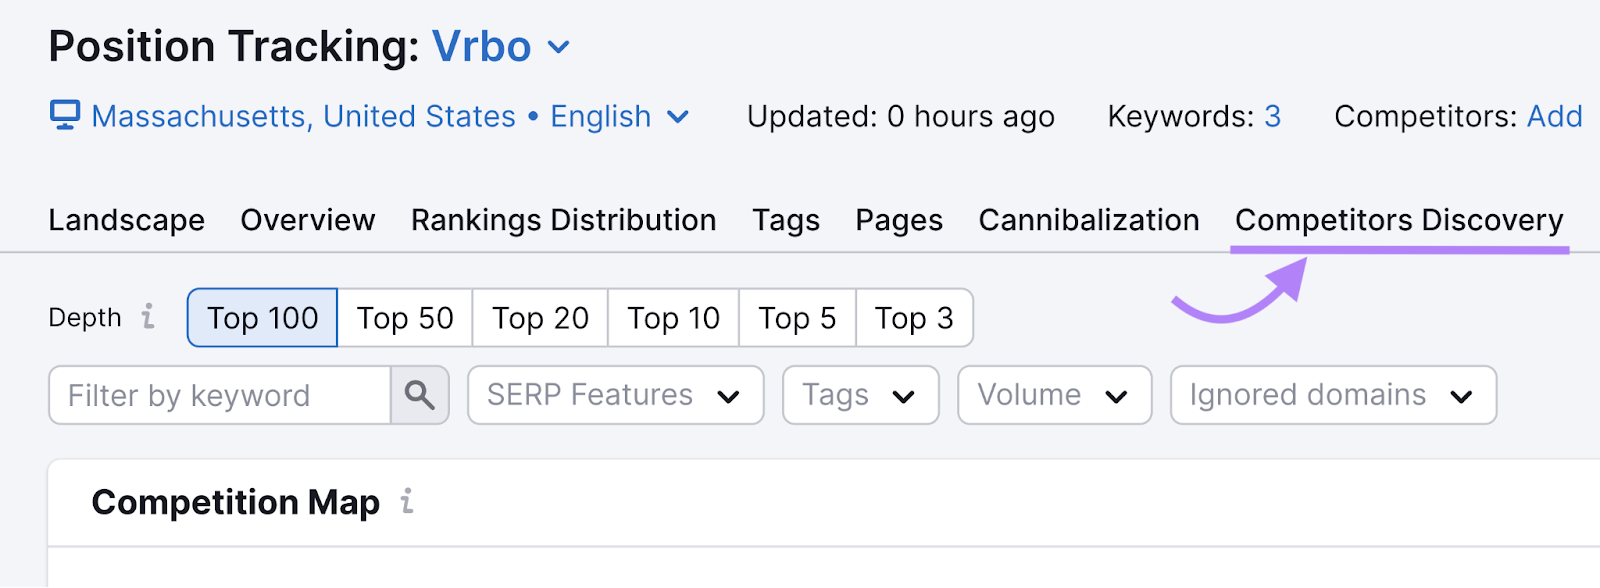Switch depth to Top 10
This screenshot has height=588, width=1600.
click(x=673, y=318)
